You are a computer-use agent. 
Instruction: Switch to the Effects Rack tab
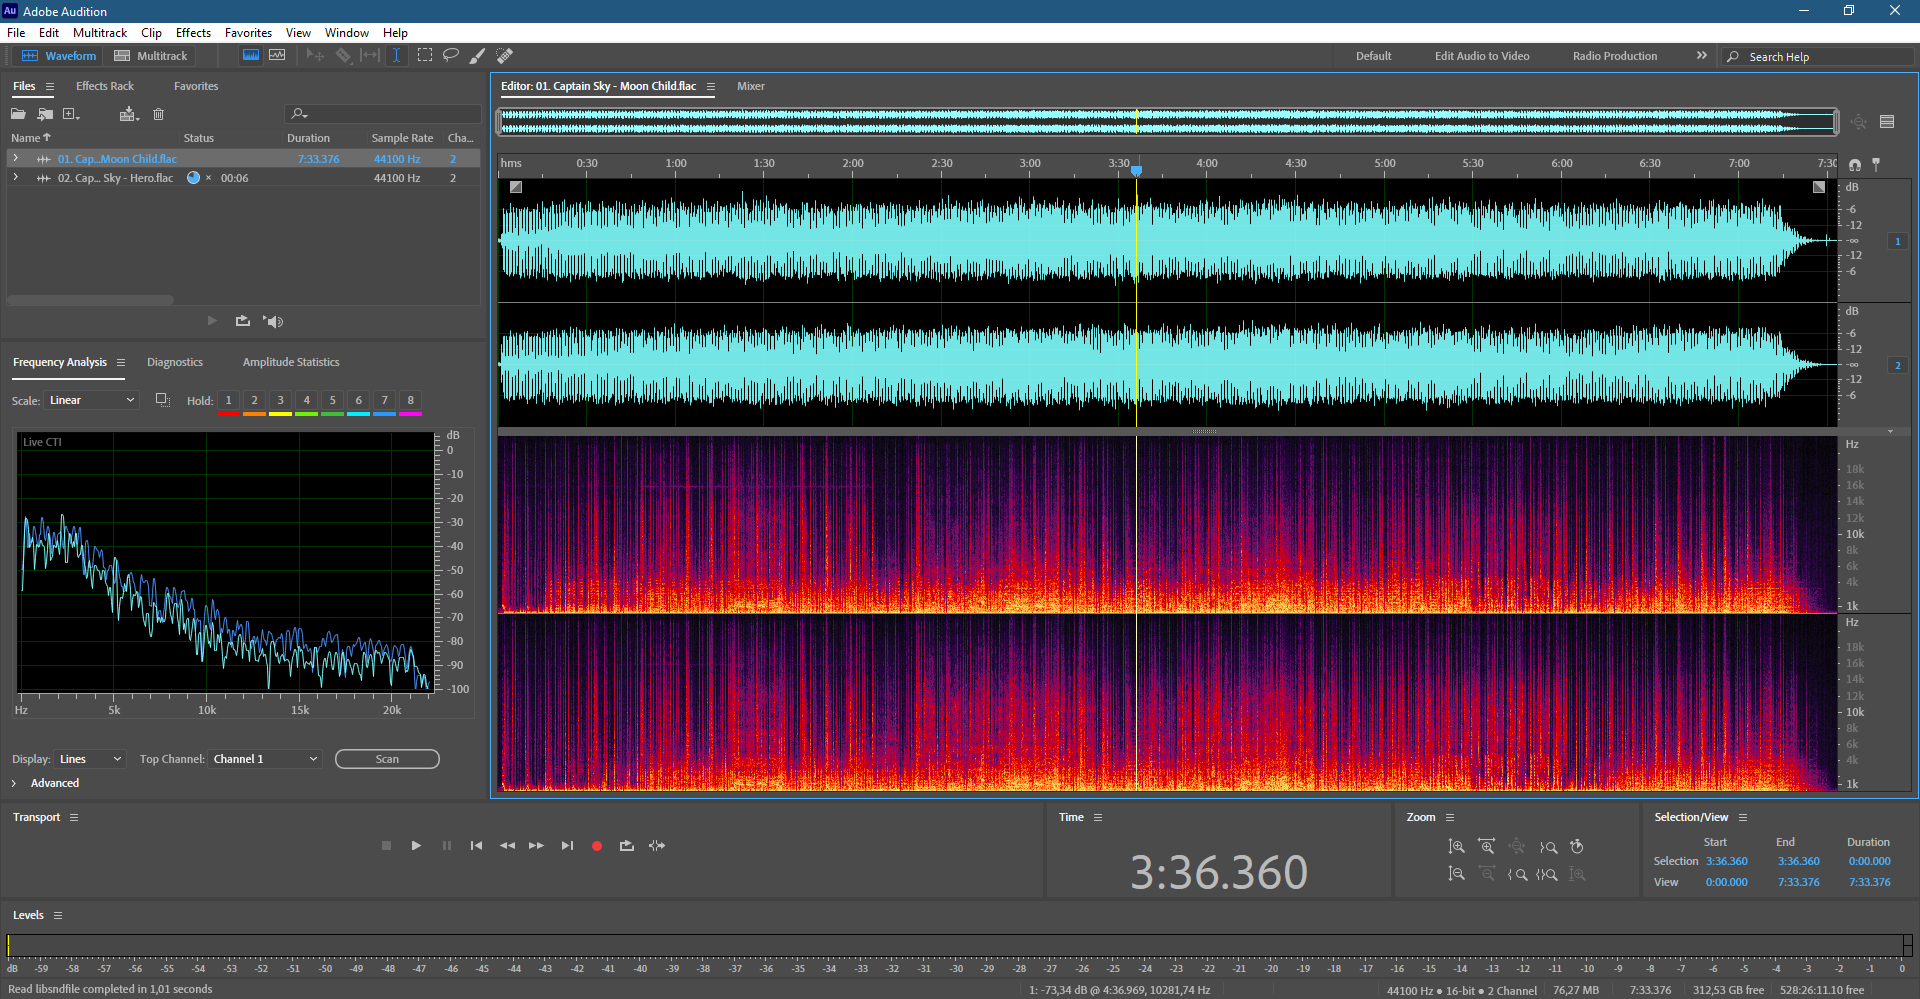pyautogui.click(x=104, y=86)
